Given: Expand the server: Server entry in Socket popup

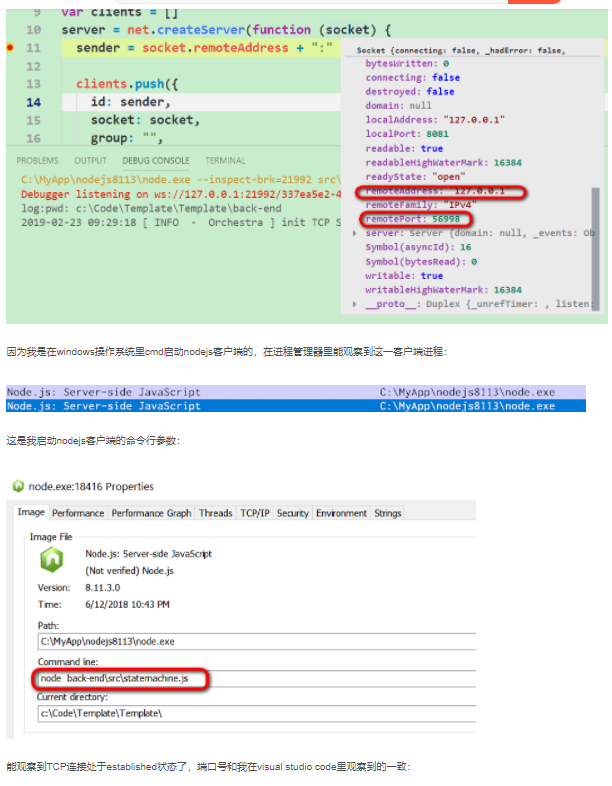Looking at the screenshot, I should (x=355, y=233).
